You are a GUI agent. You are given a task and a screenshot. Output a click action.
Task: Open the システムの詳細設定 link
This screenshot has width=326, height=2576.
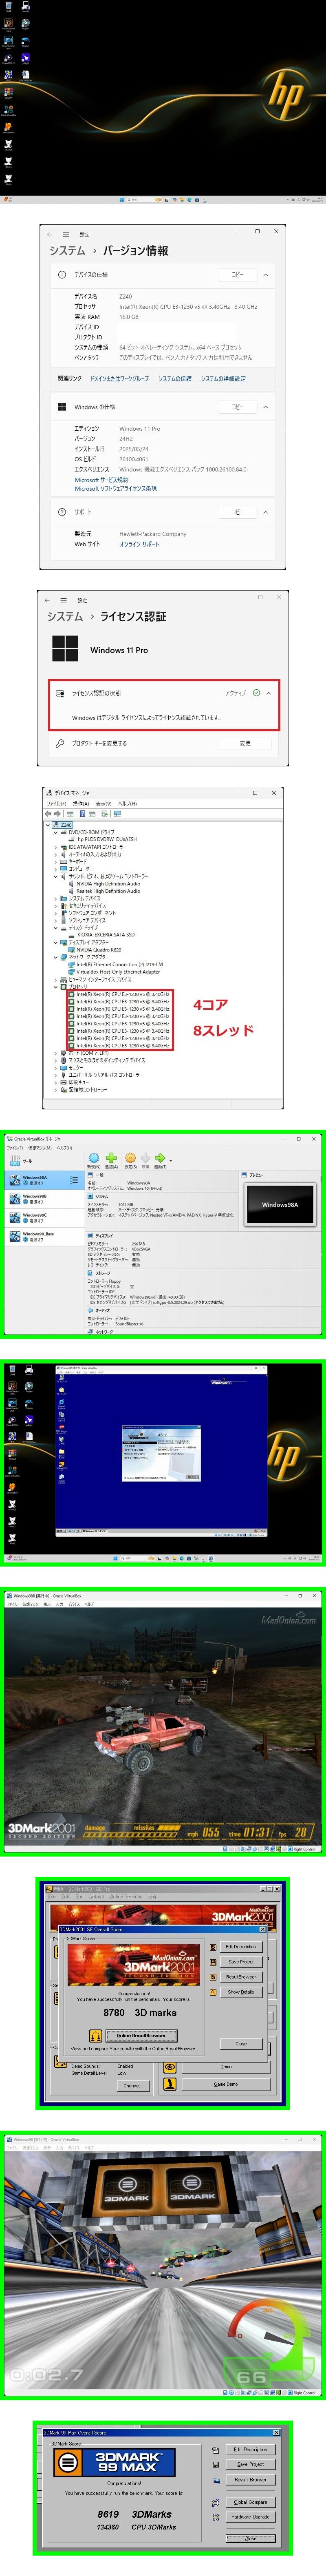(223, 379)
